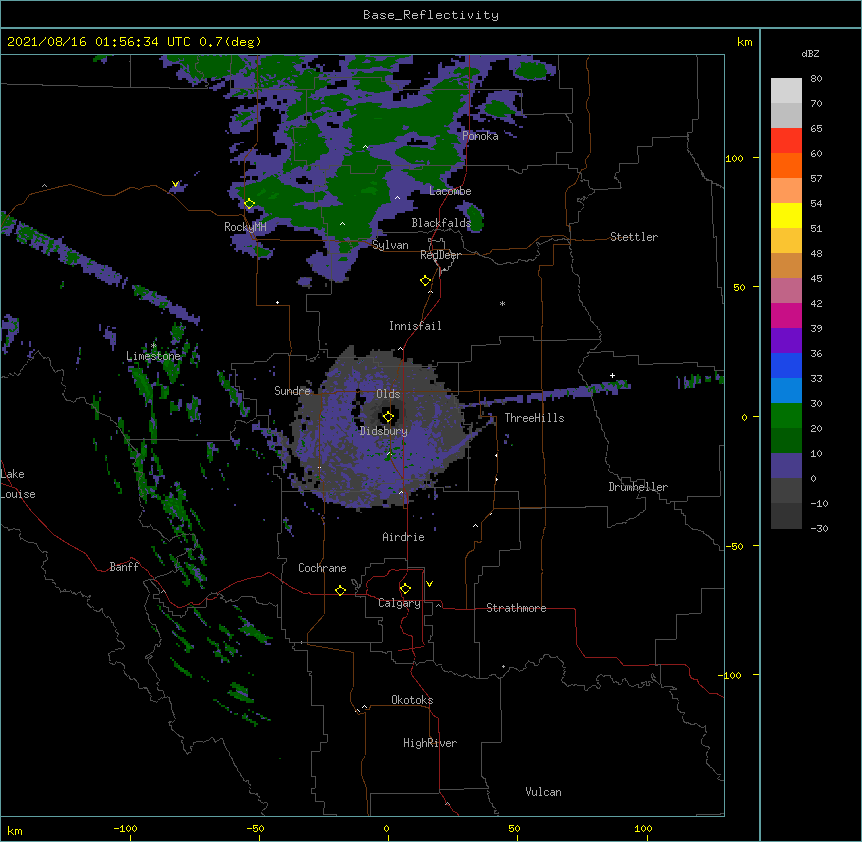The height and width of the screenshot is (842, 862).
Task: Click the Vulcan label
Action: click(543, 792)
